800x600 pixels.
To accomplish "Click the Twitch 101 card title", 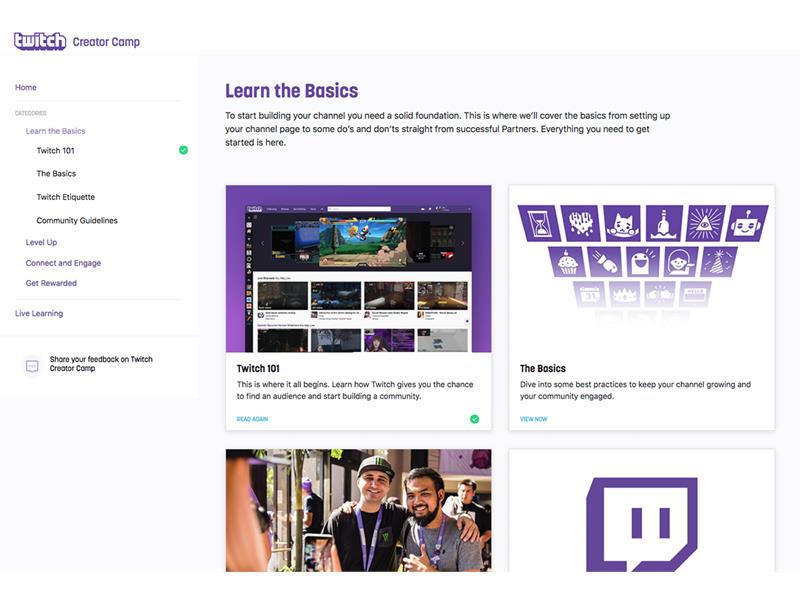I will pyautogui.click(x=258, y=368).
